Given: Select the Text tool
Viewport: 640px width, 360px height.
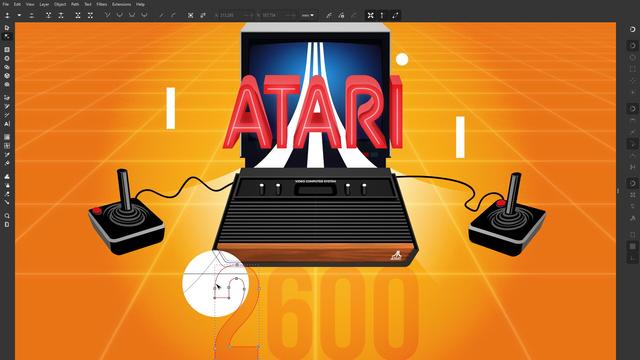Looking at the screenshot, I should [7, 124].
